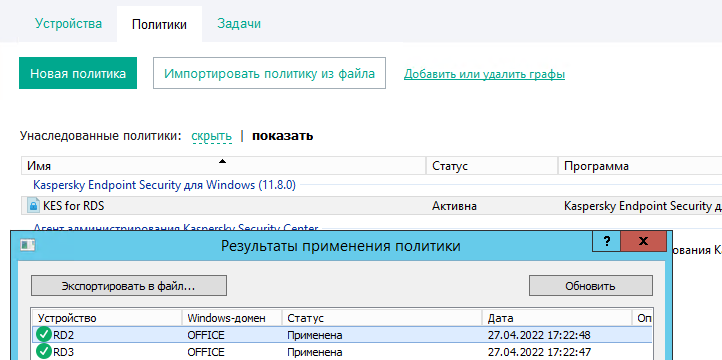The height and width of the screenshot is (360, 722).
Task: Click the Применена status for RD2
Action: [314, 335]
